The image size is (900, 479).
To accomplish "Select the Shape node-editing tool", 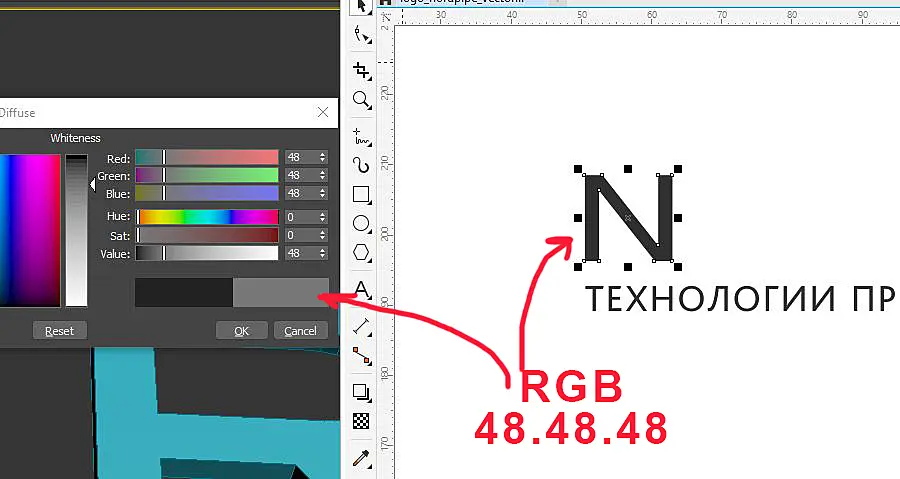I will click(x=361, y=34).
